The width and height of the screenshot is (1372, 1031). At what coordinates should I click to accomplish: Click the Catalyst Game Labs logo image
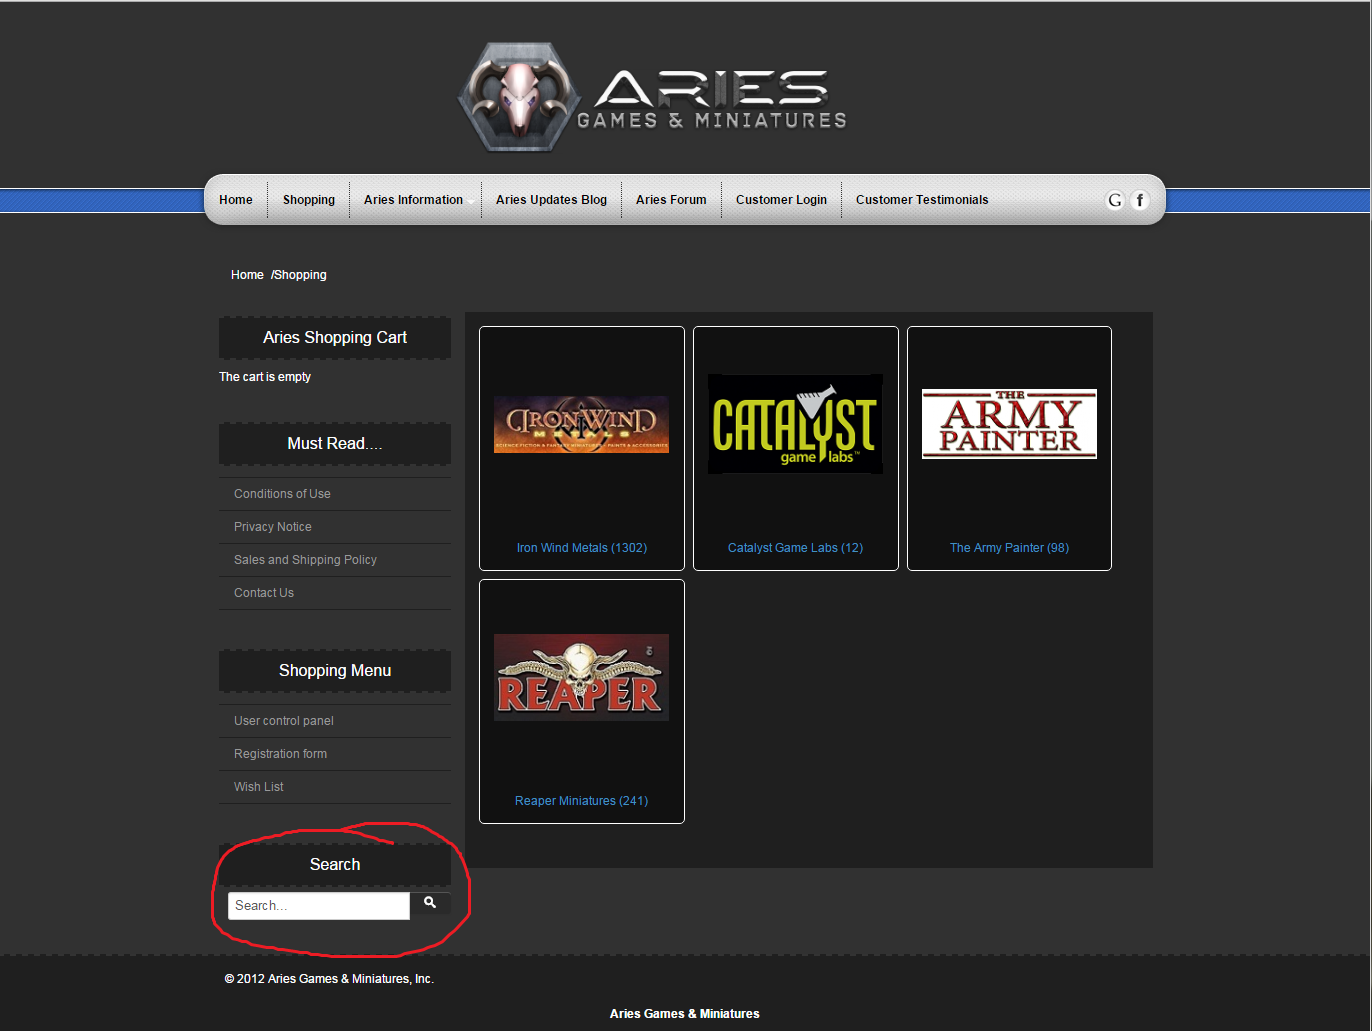pos(795,424)
